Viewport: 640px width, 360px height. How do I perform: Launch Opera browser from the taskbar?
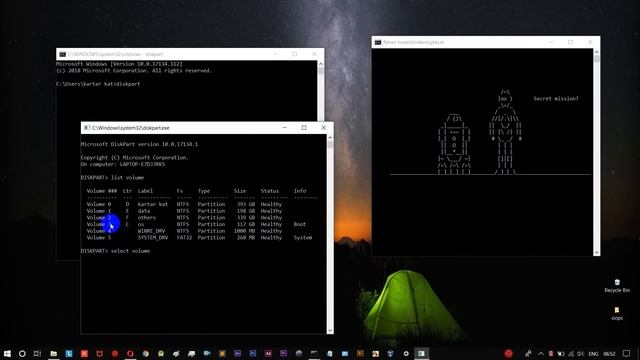pyautogui.click(x=130, y=353)
